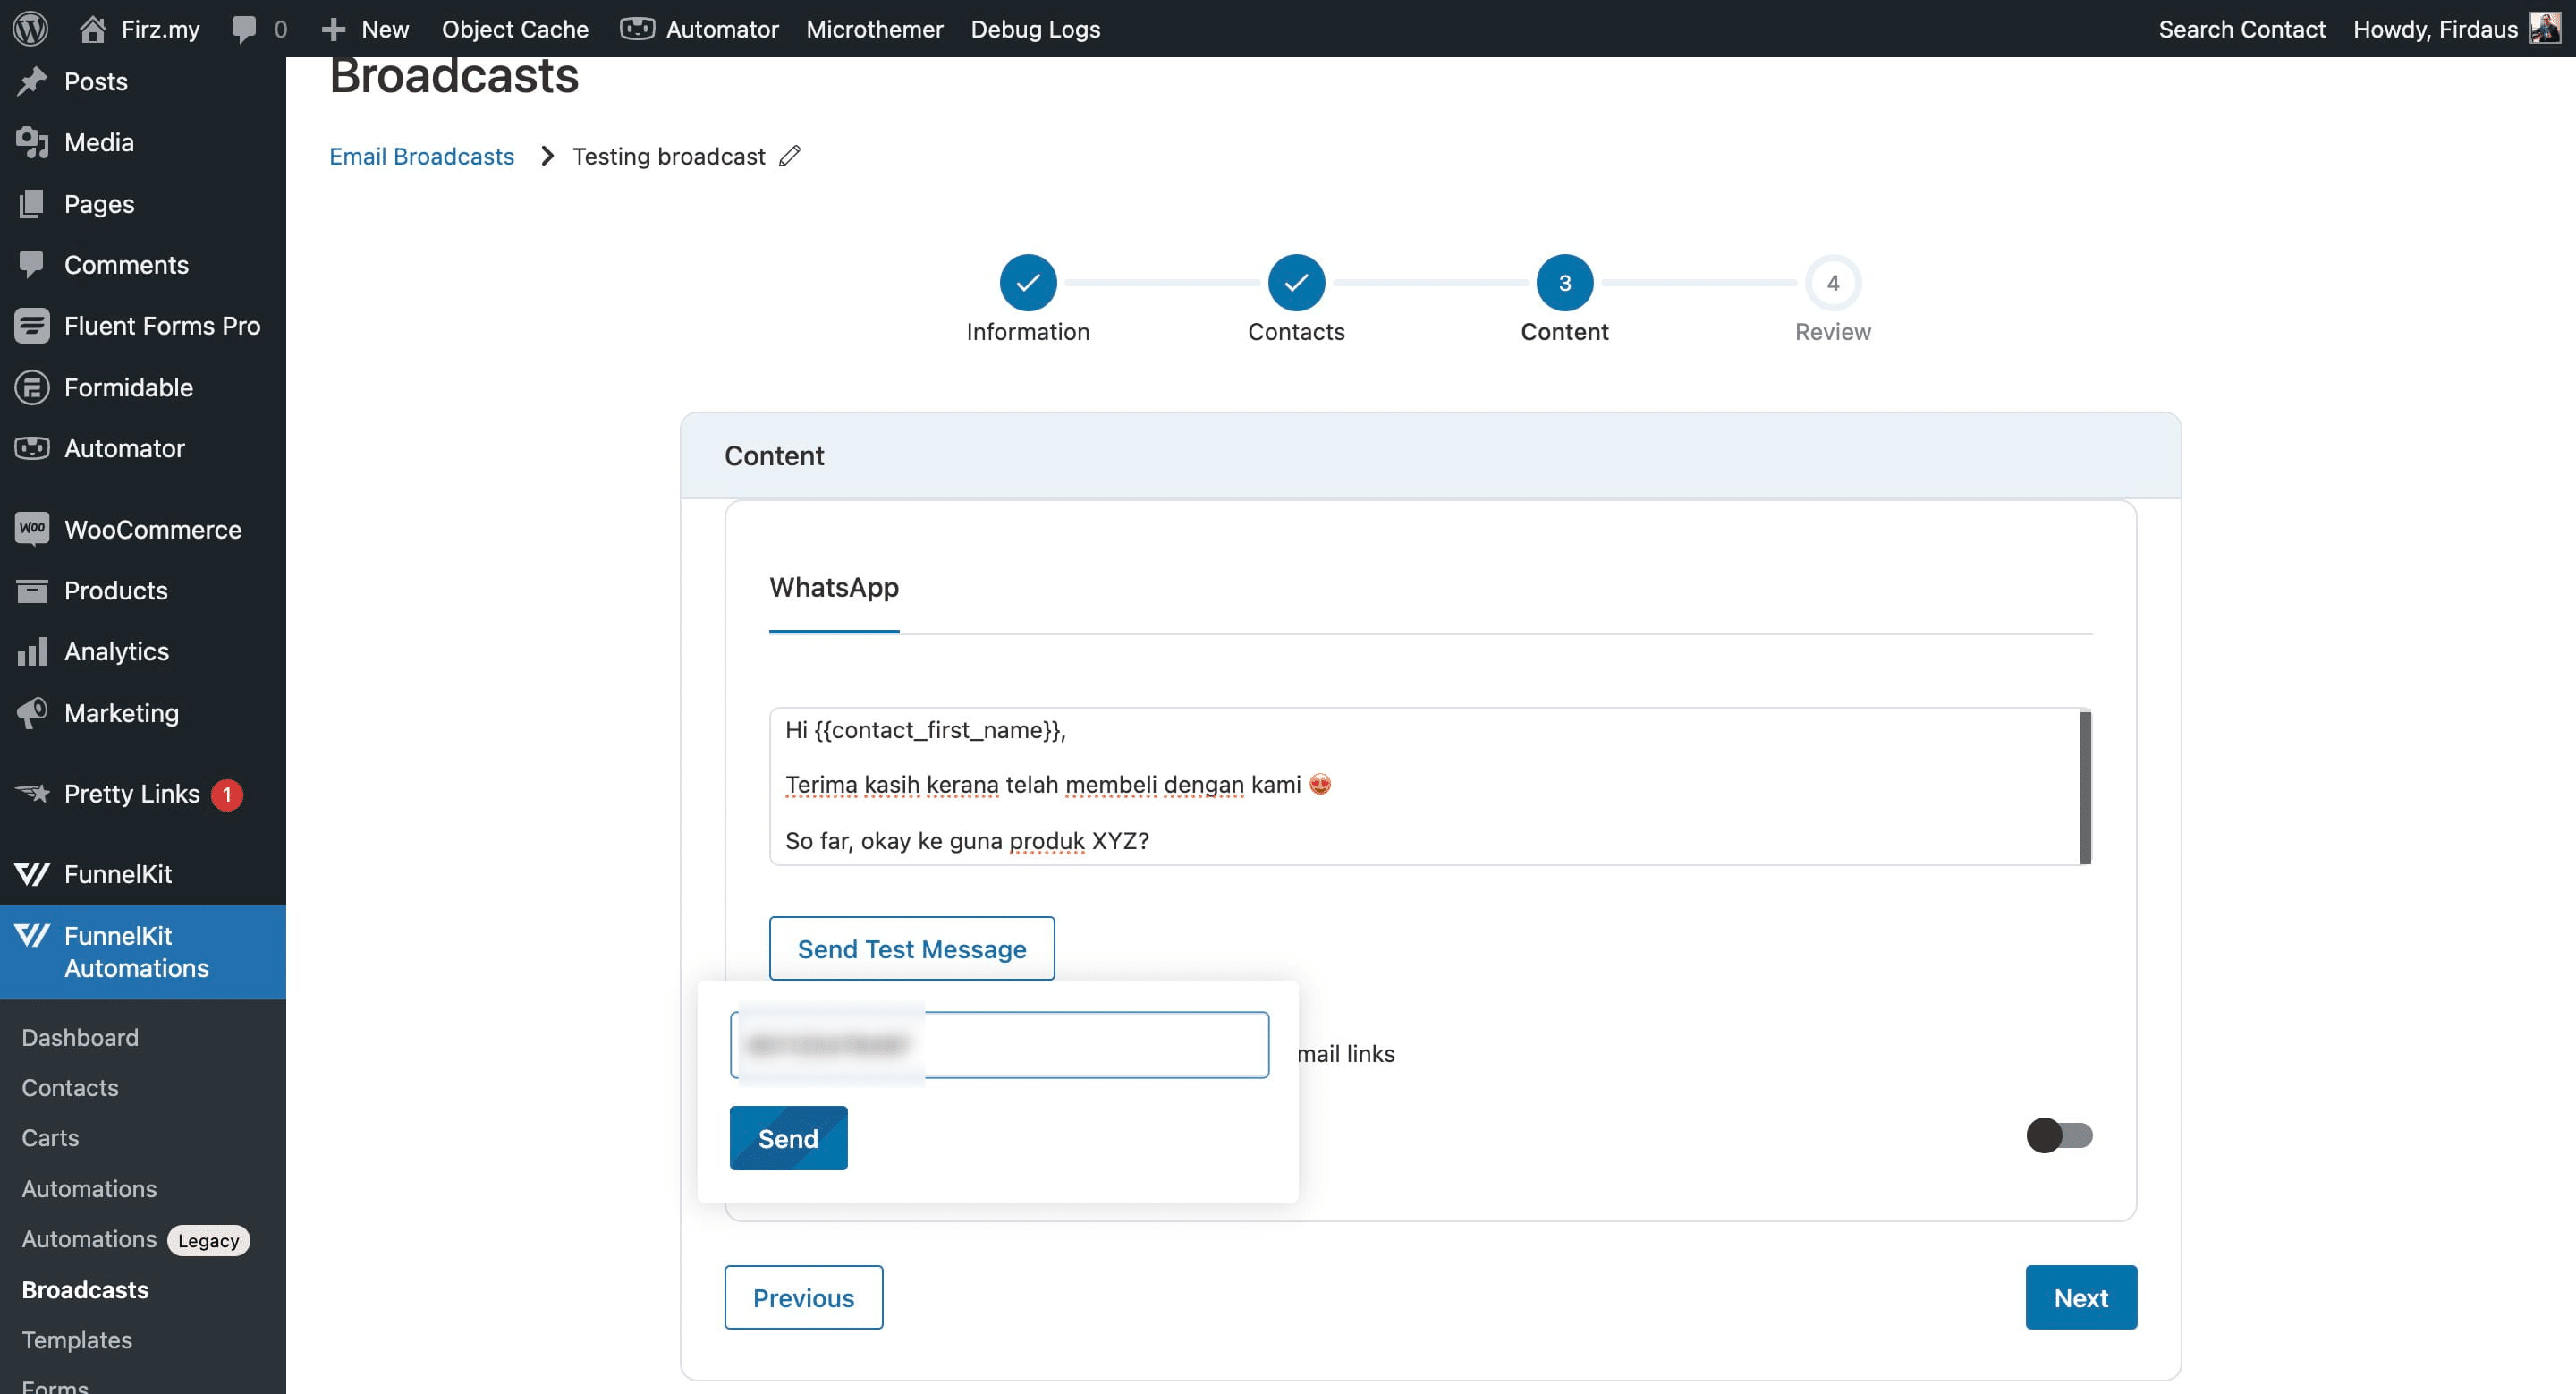Click the Legacy badge
Viewport: 2576px width, 1394px height.
208,1240
